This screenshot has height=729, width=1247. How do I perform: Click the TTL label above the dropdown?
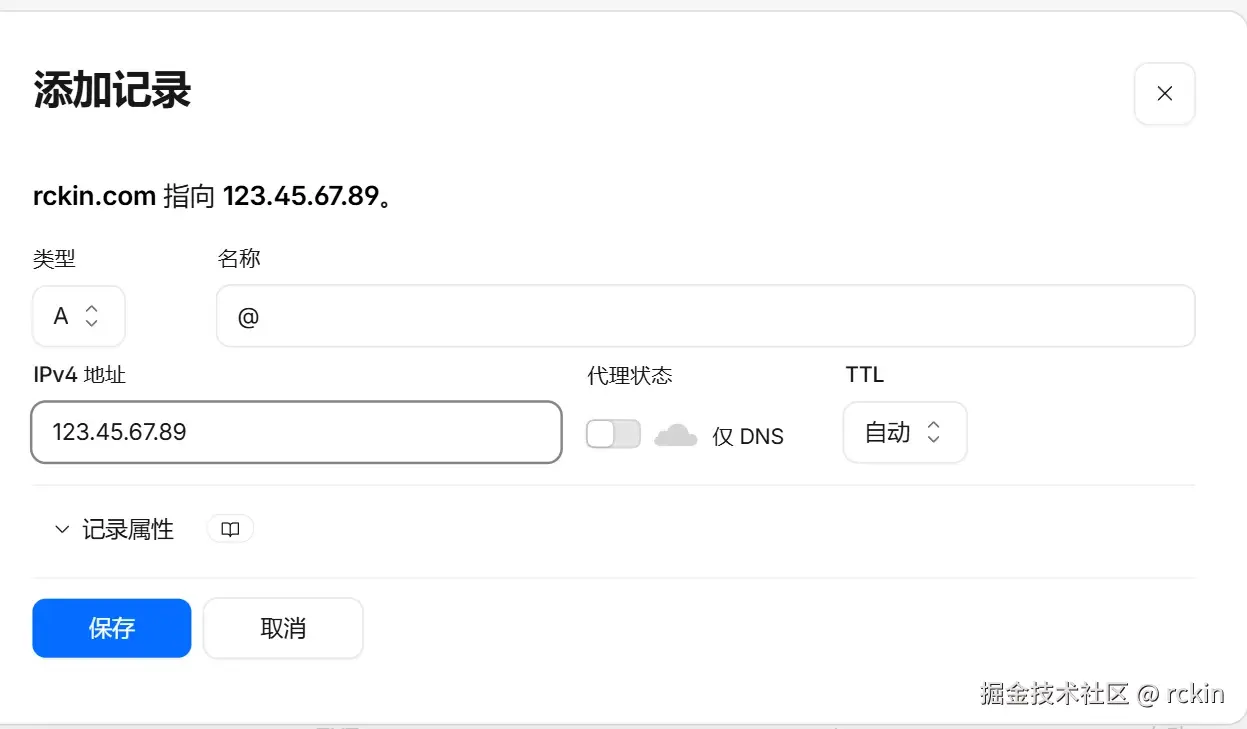[x=865, y=375]
